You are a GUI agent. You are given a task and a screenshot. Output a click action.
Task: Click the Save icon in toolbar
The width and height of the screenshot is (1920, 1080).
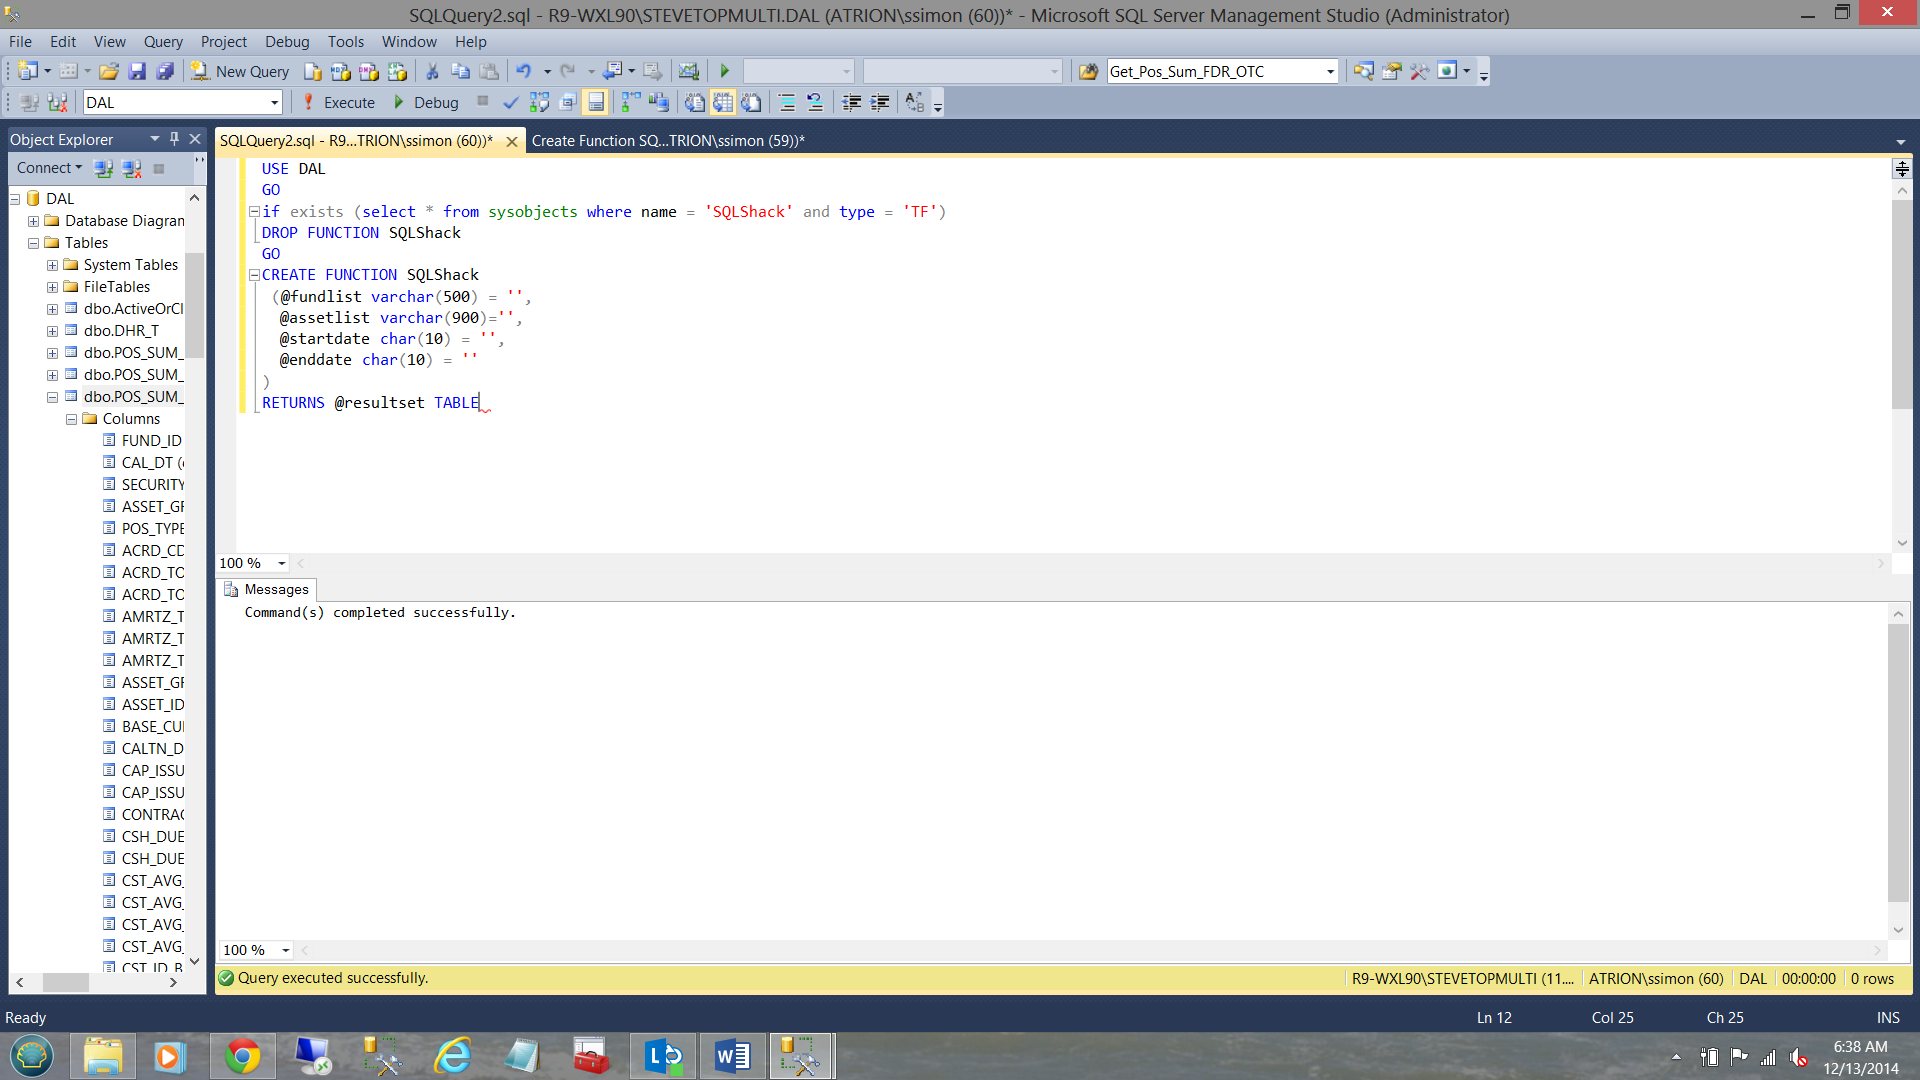coord(137,71)
